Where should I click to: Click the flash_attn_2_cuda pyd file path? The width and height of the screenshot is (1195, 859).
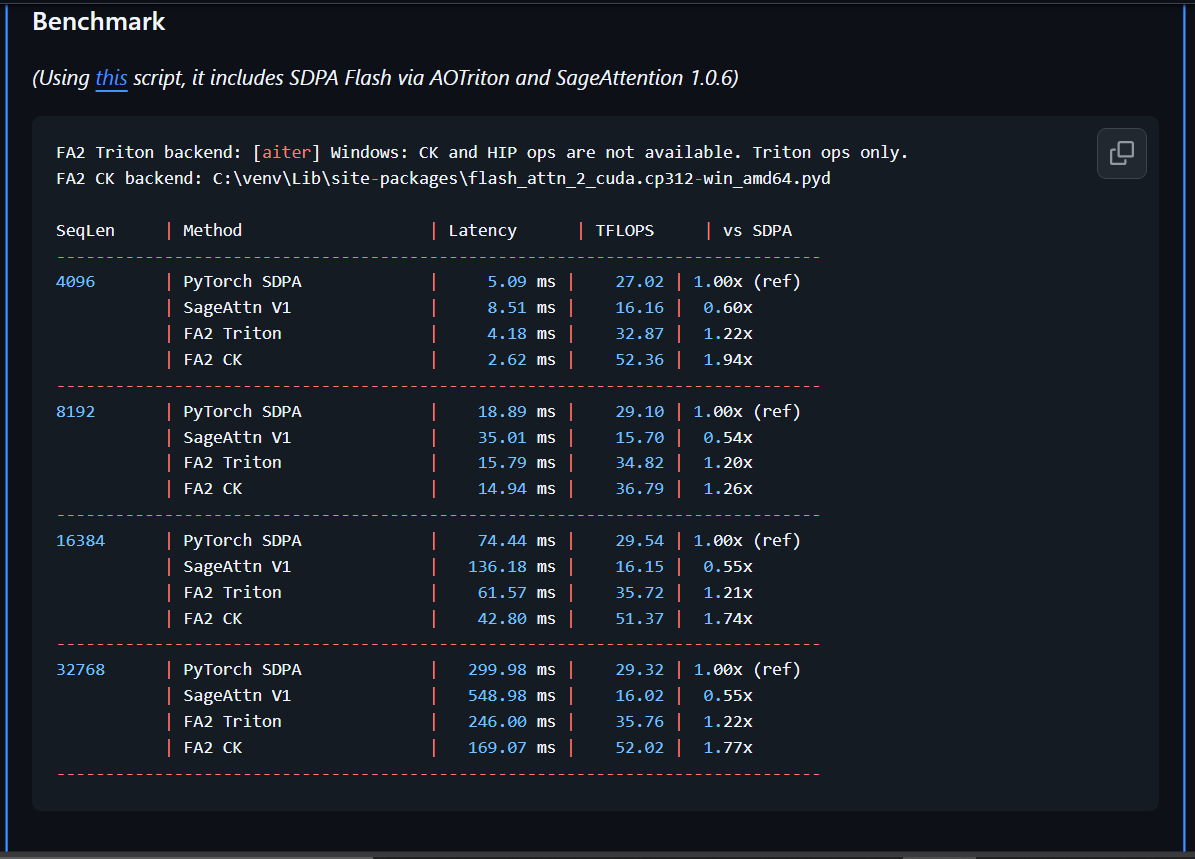click(x=521, y=178)
